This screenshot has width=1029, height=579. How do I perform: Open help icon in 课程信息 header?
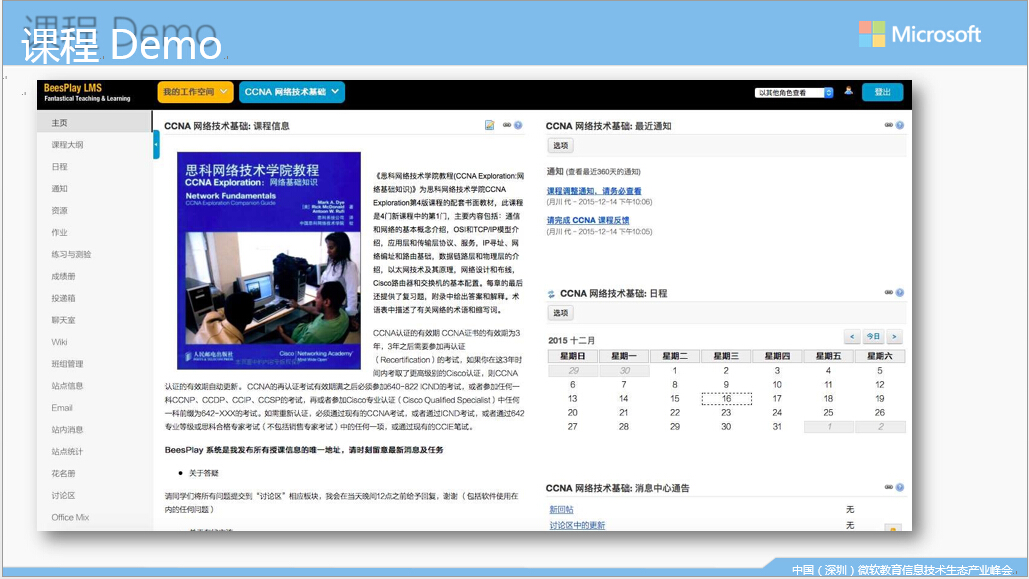coord(518,125)
